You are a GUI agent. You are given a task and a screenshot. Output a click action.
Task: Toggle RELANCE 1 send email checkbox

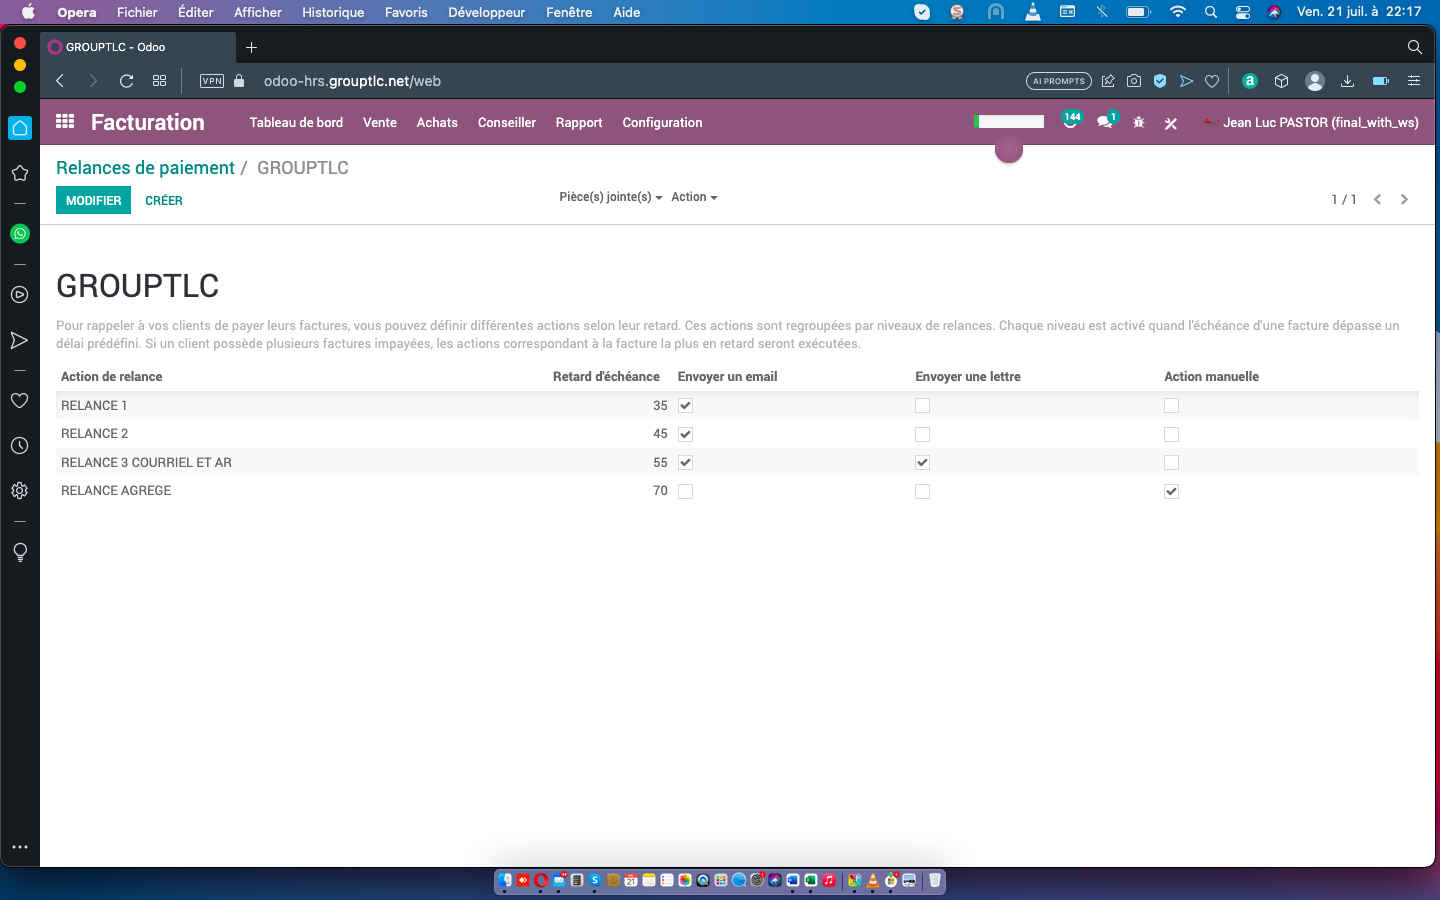685,406
